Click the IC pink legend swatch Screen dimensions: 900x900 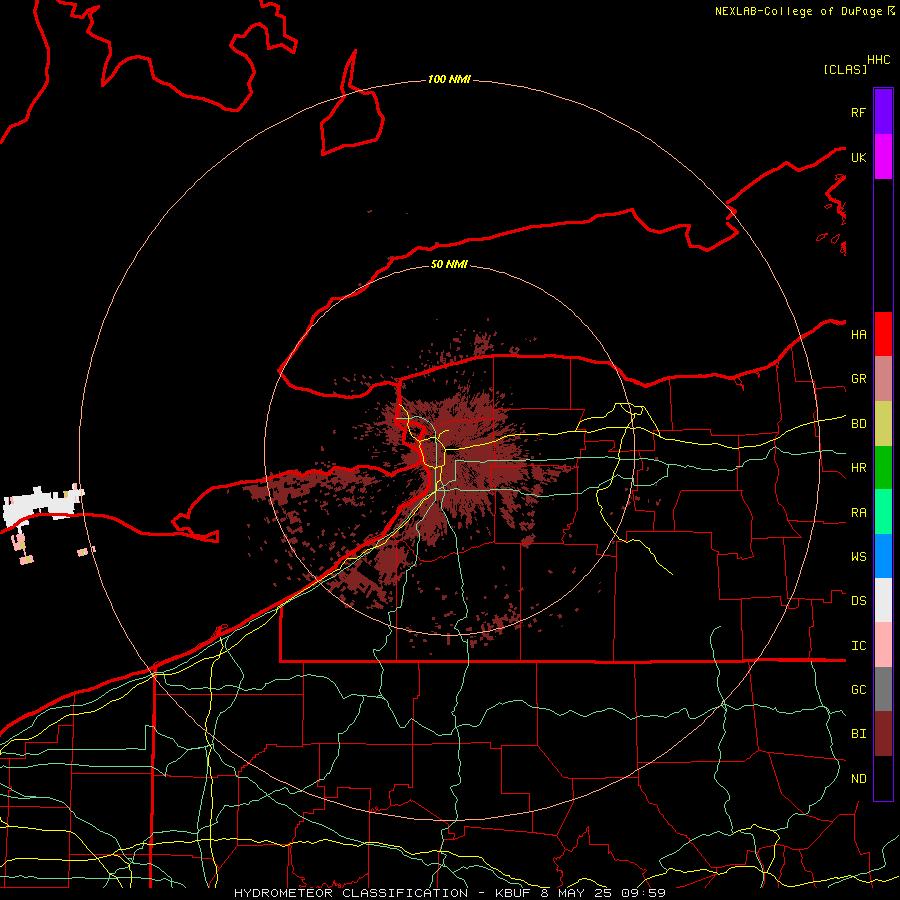883,645
